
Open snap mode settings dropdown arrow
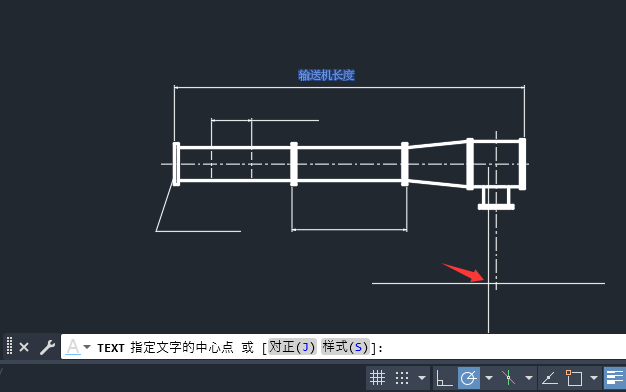coord(422,378)
